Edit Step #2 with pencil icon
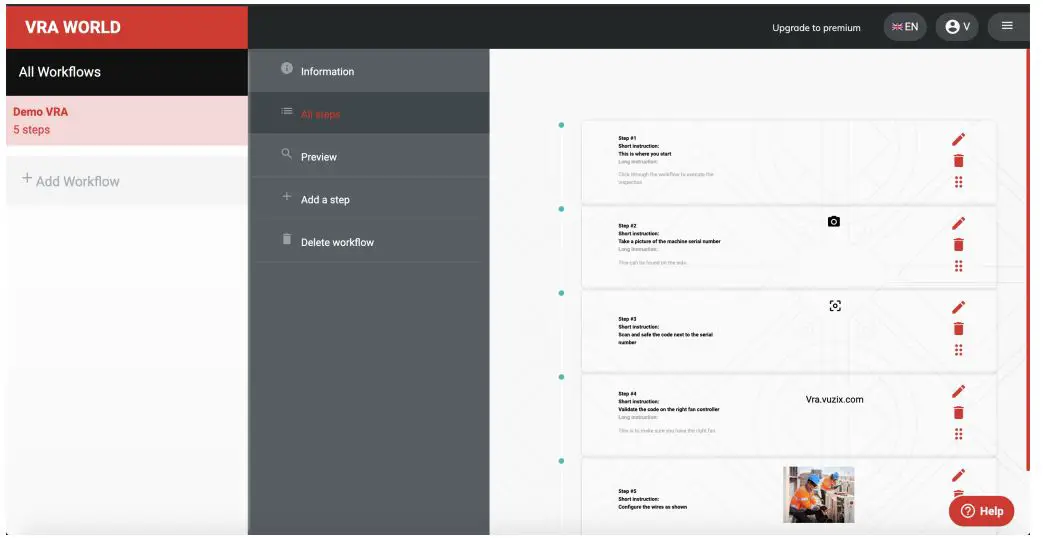 [958, 223]
